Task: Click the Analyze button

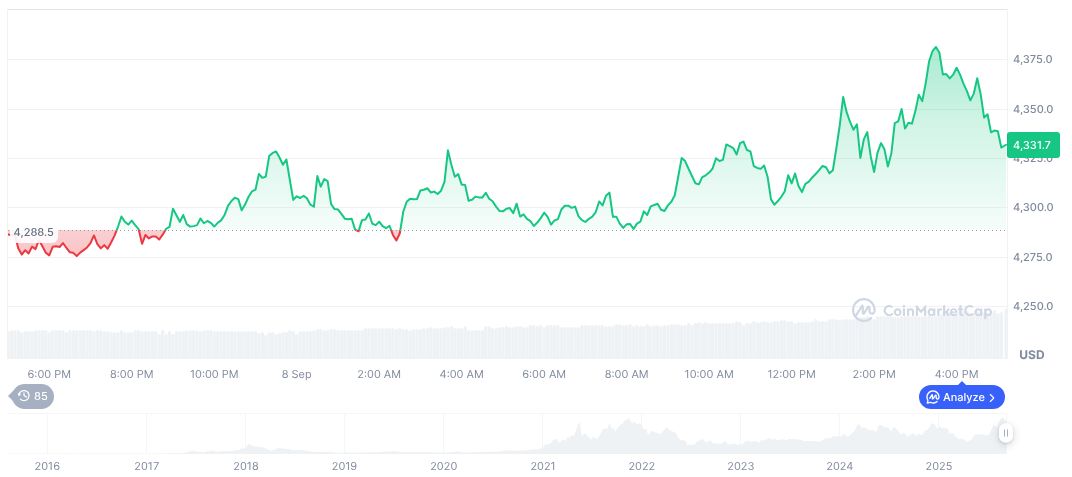Action: 961,397
